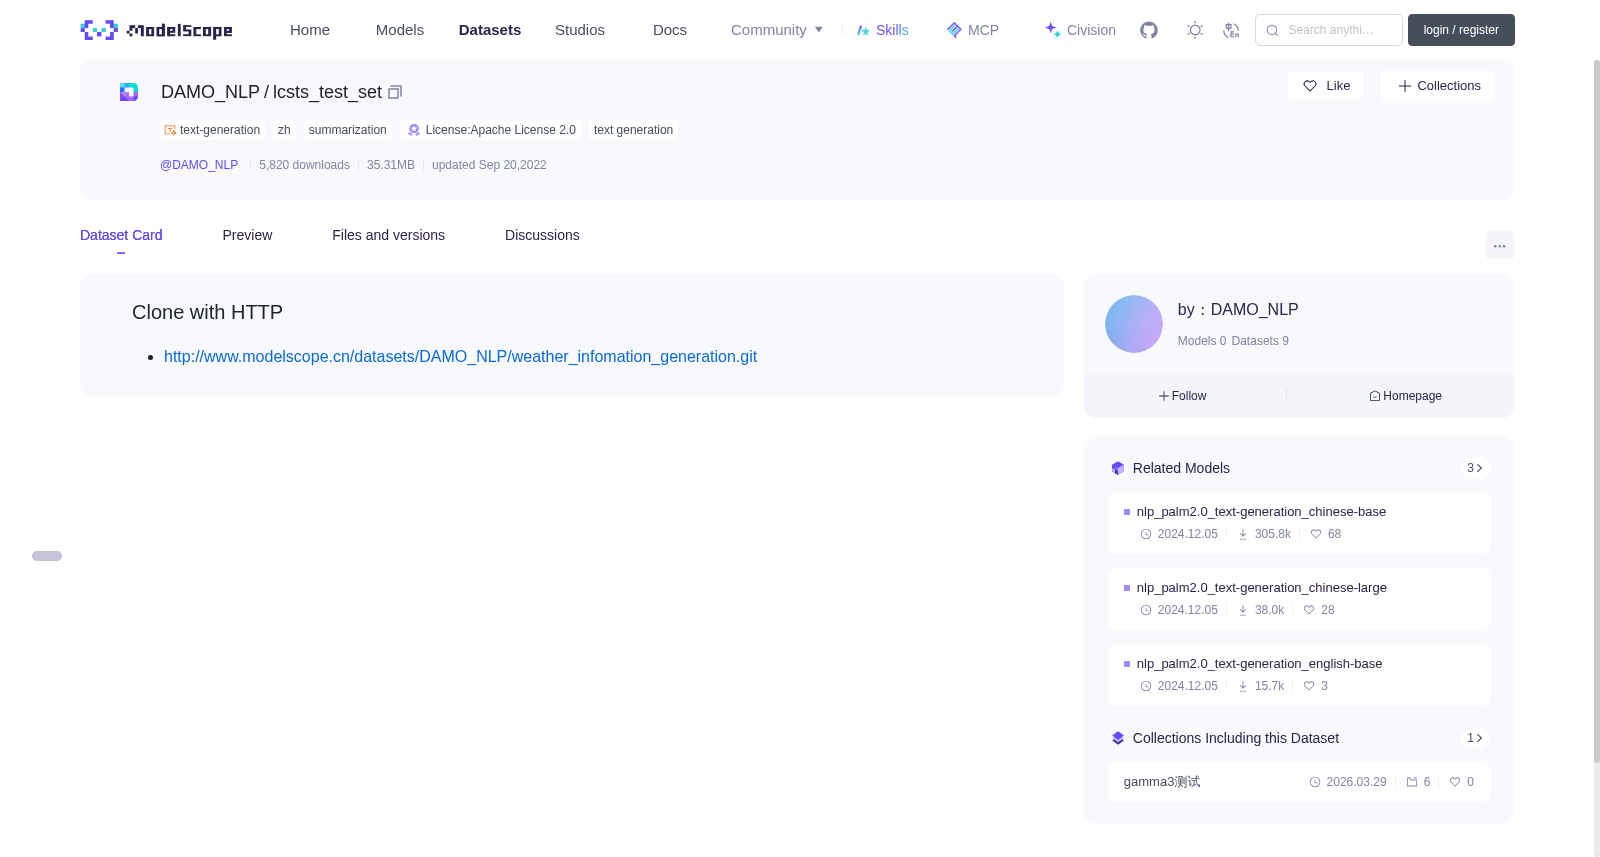
Task: Click the text-generation tag icon
Action: [x=170, y=130]
